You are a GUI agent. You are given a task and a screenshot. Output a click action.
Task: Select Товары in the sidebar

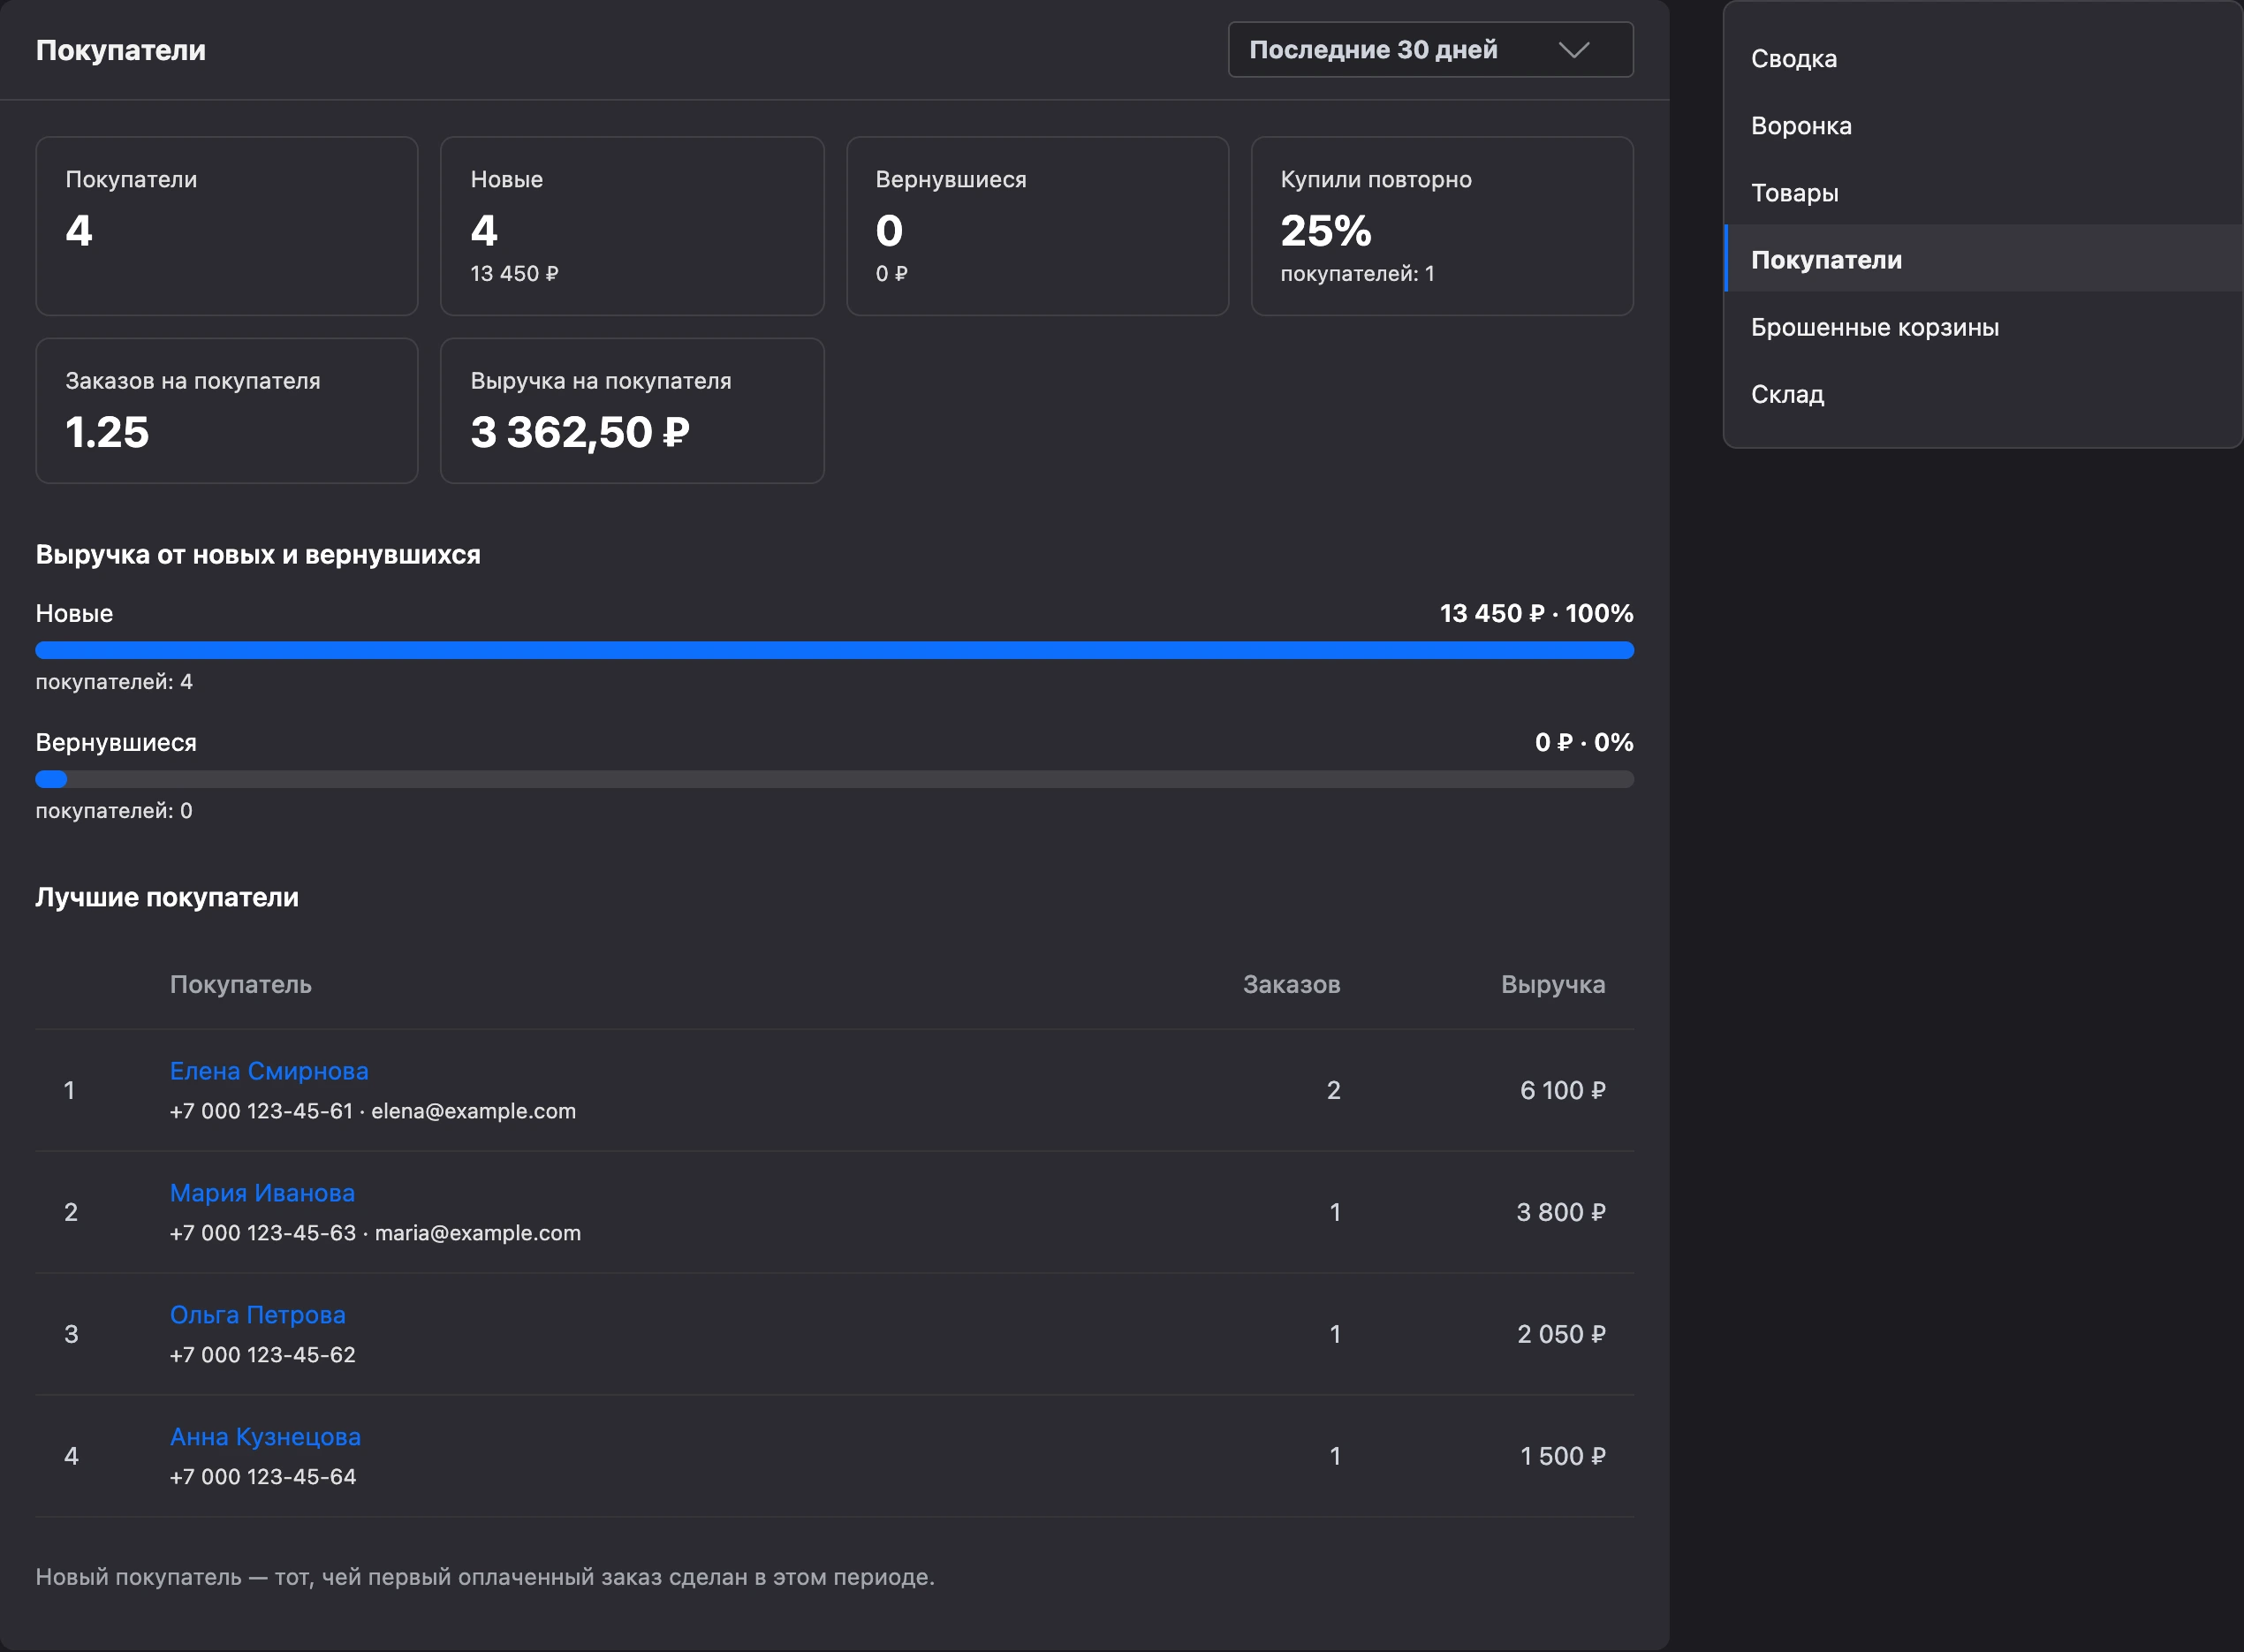point(1982,192)
